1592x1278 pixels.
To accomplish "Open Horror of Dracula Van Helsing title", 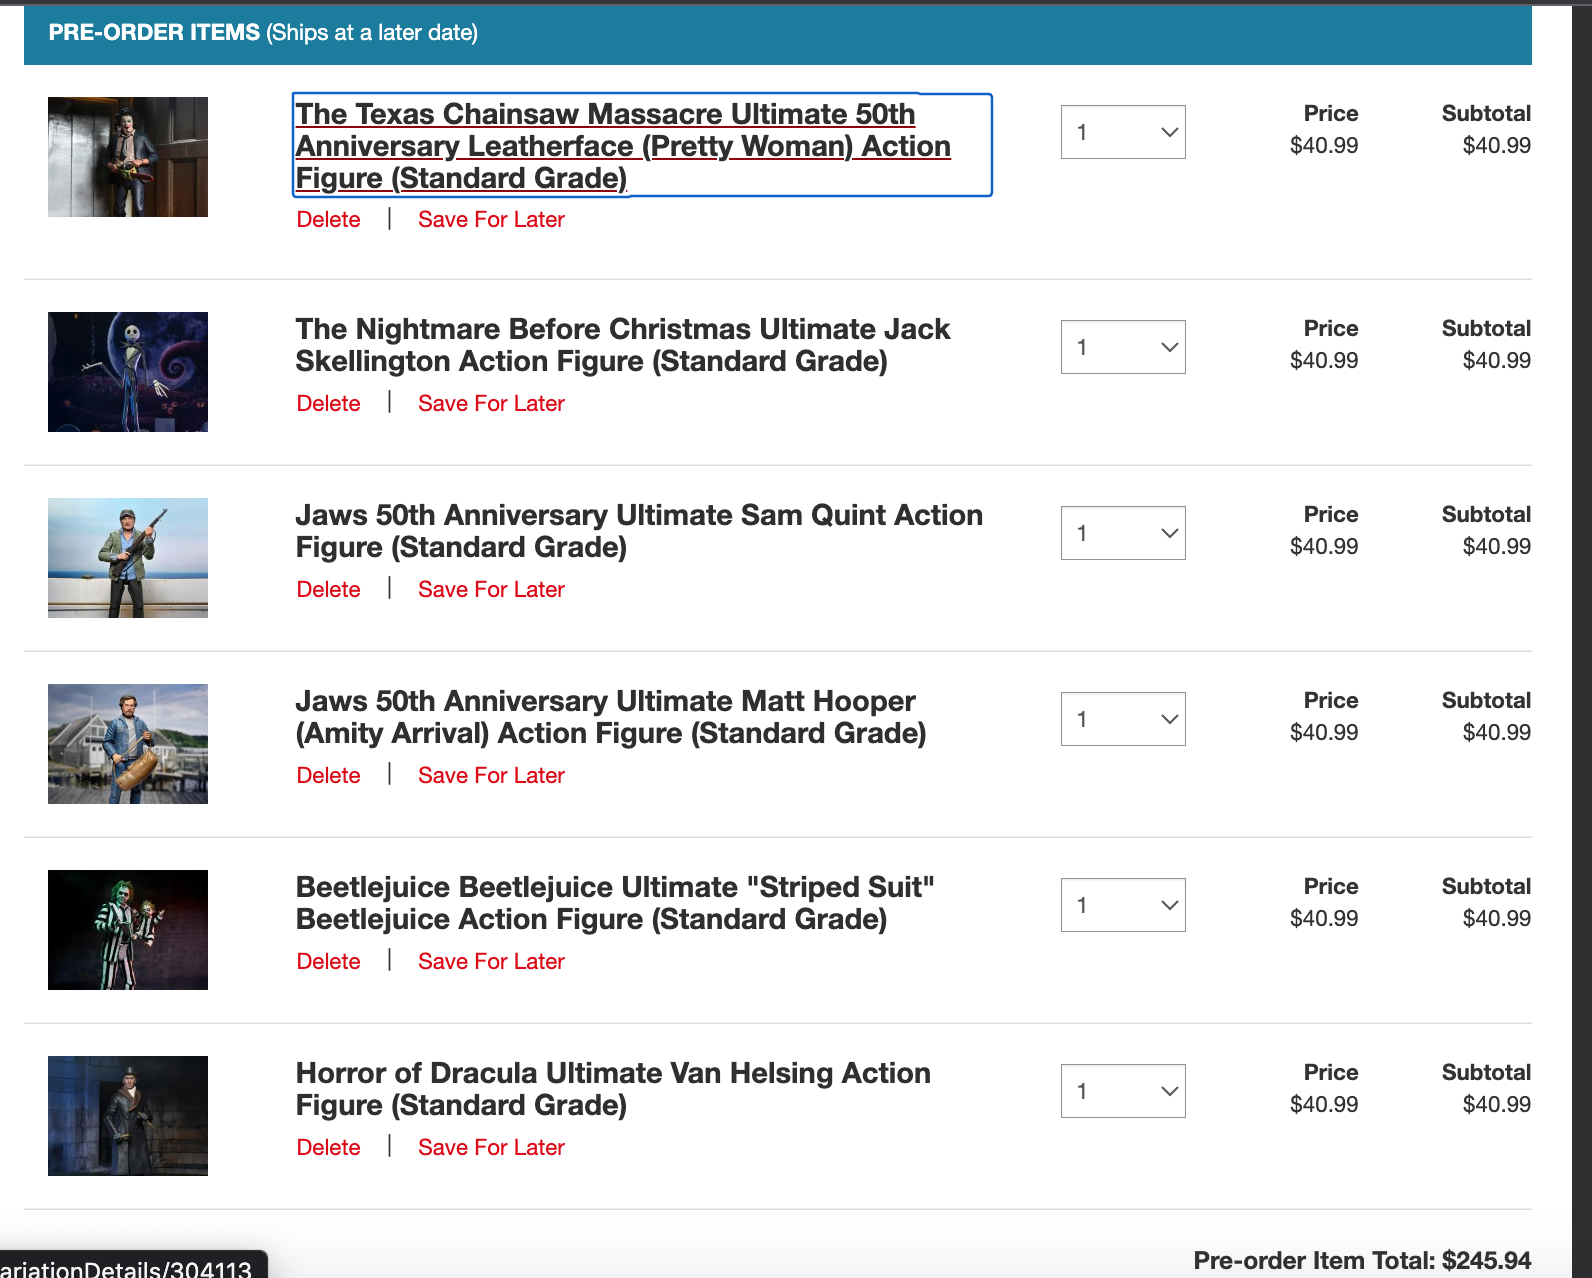I will (613, 1089).
